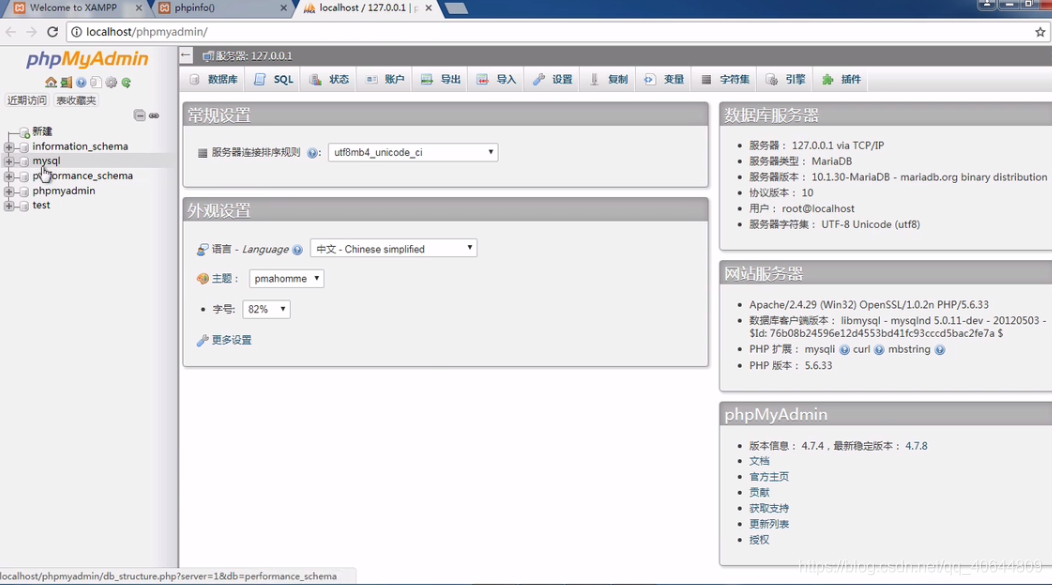Open the 导入 tab
Viewport: 1052px width, 585px height.
(x=496, y=79)
